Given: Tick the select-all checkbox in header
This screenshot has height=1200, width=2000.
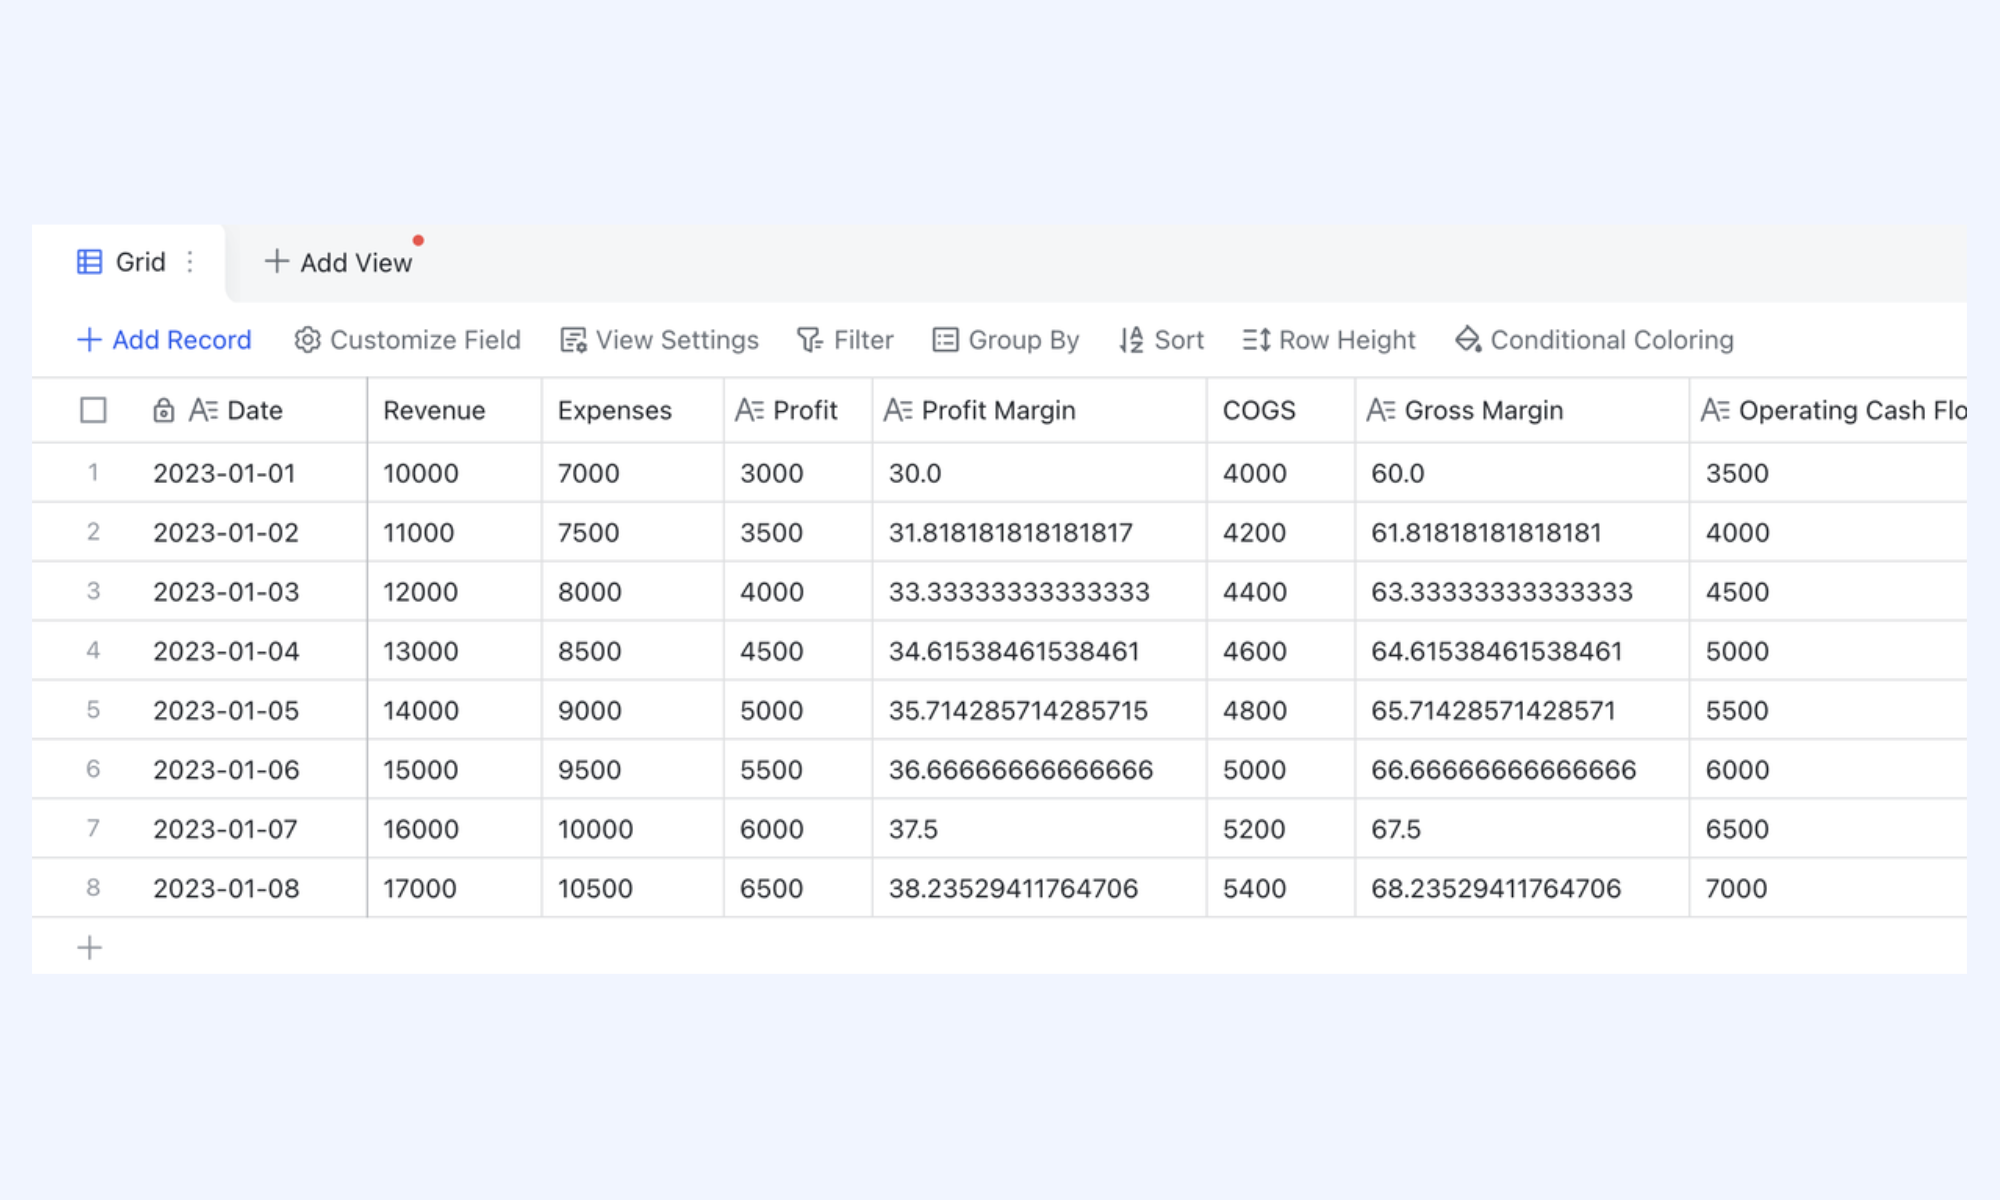Looking at the screenshot, I should [x=93, y=410].
